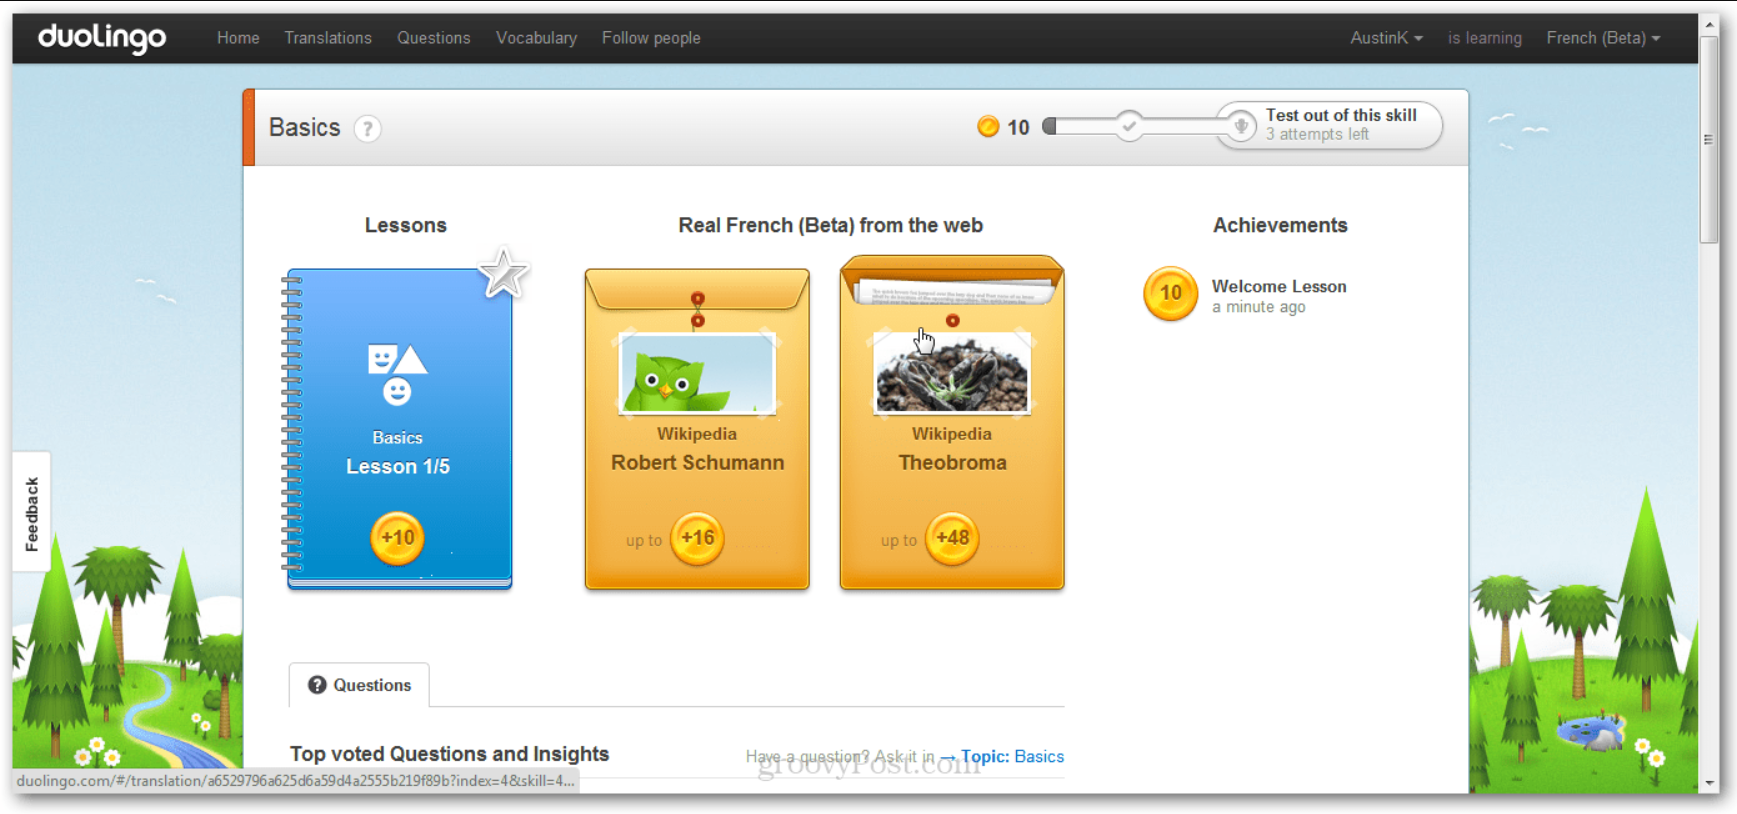Viewport: 1737px width, 814px height.
Task: Open the Feedback side tab
Action: coord(32,513)
